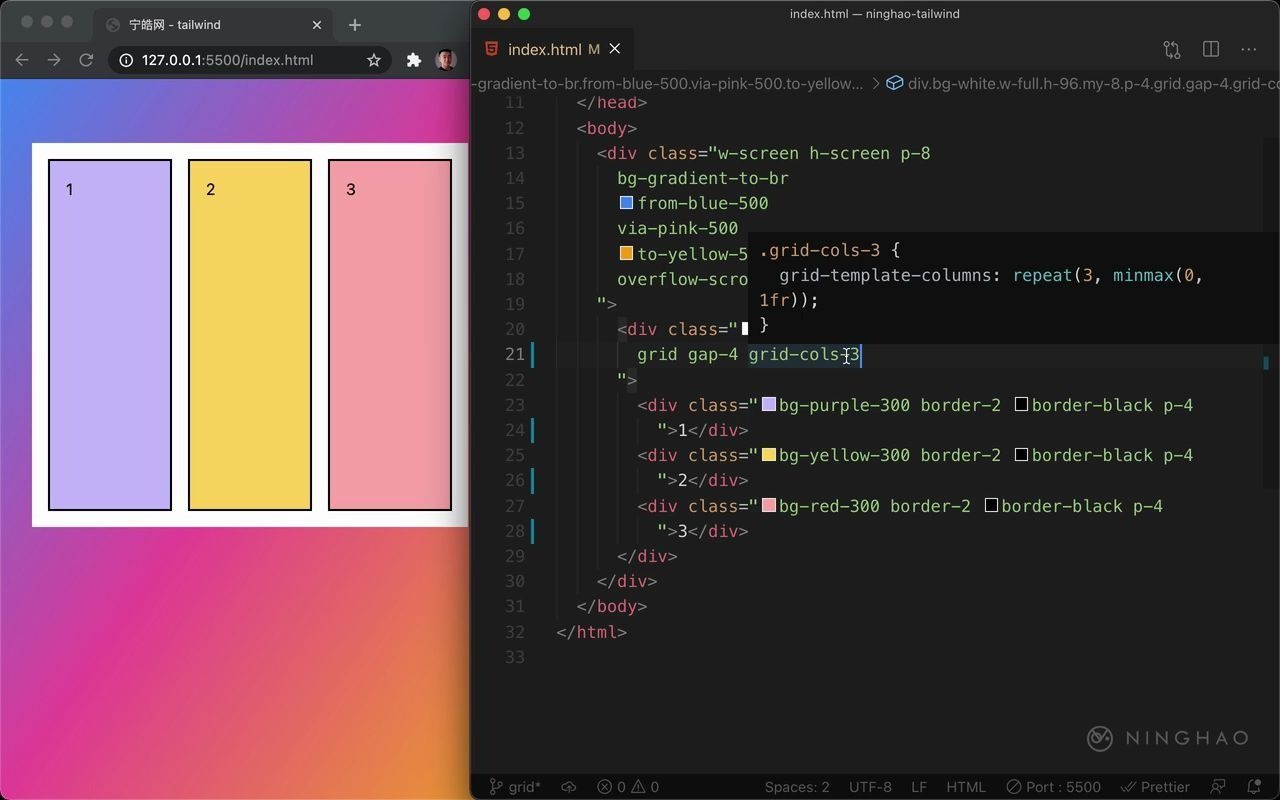Select the purple swatch beside bg-purple-300

pos(767,404)
